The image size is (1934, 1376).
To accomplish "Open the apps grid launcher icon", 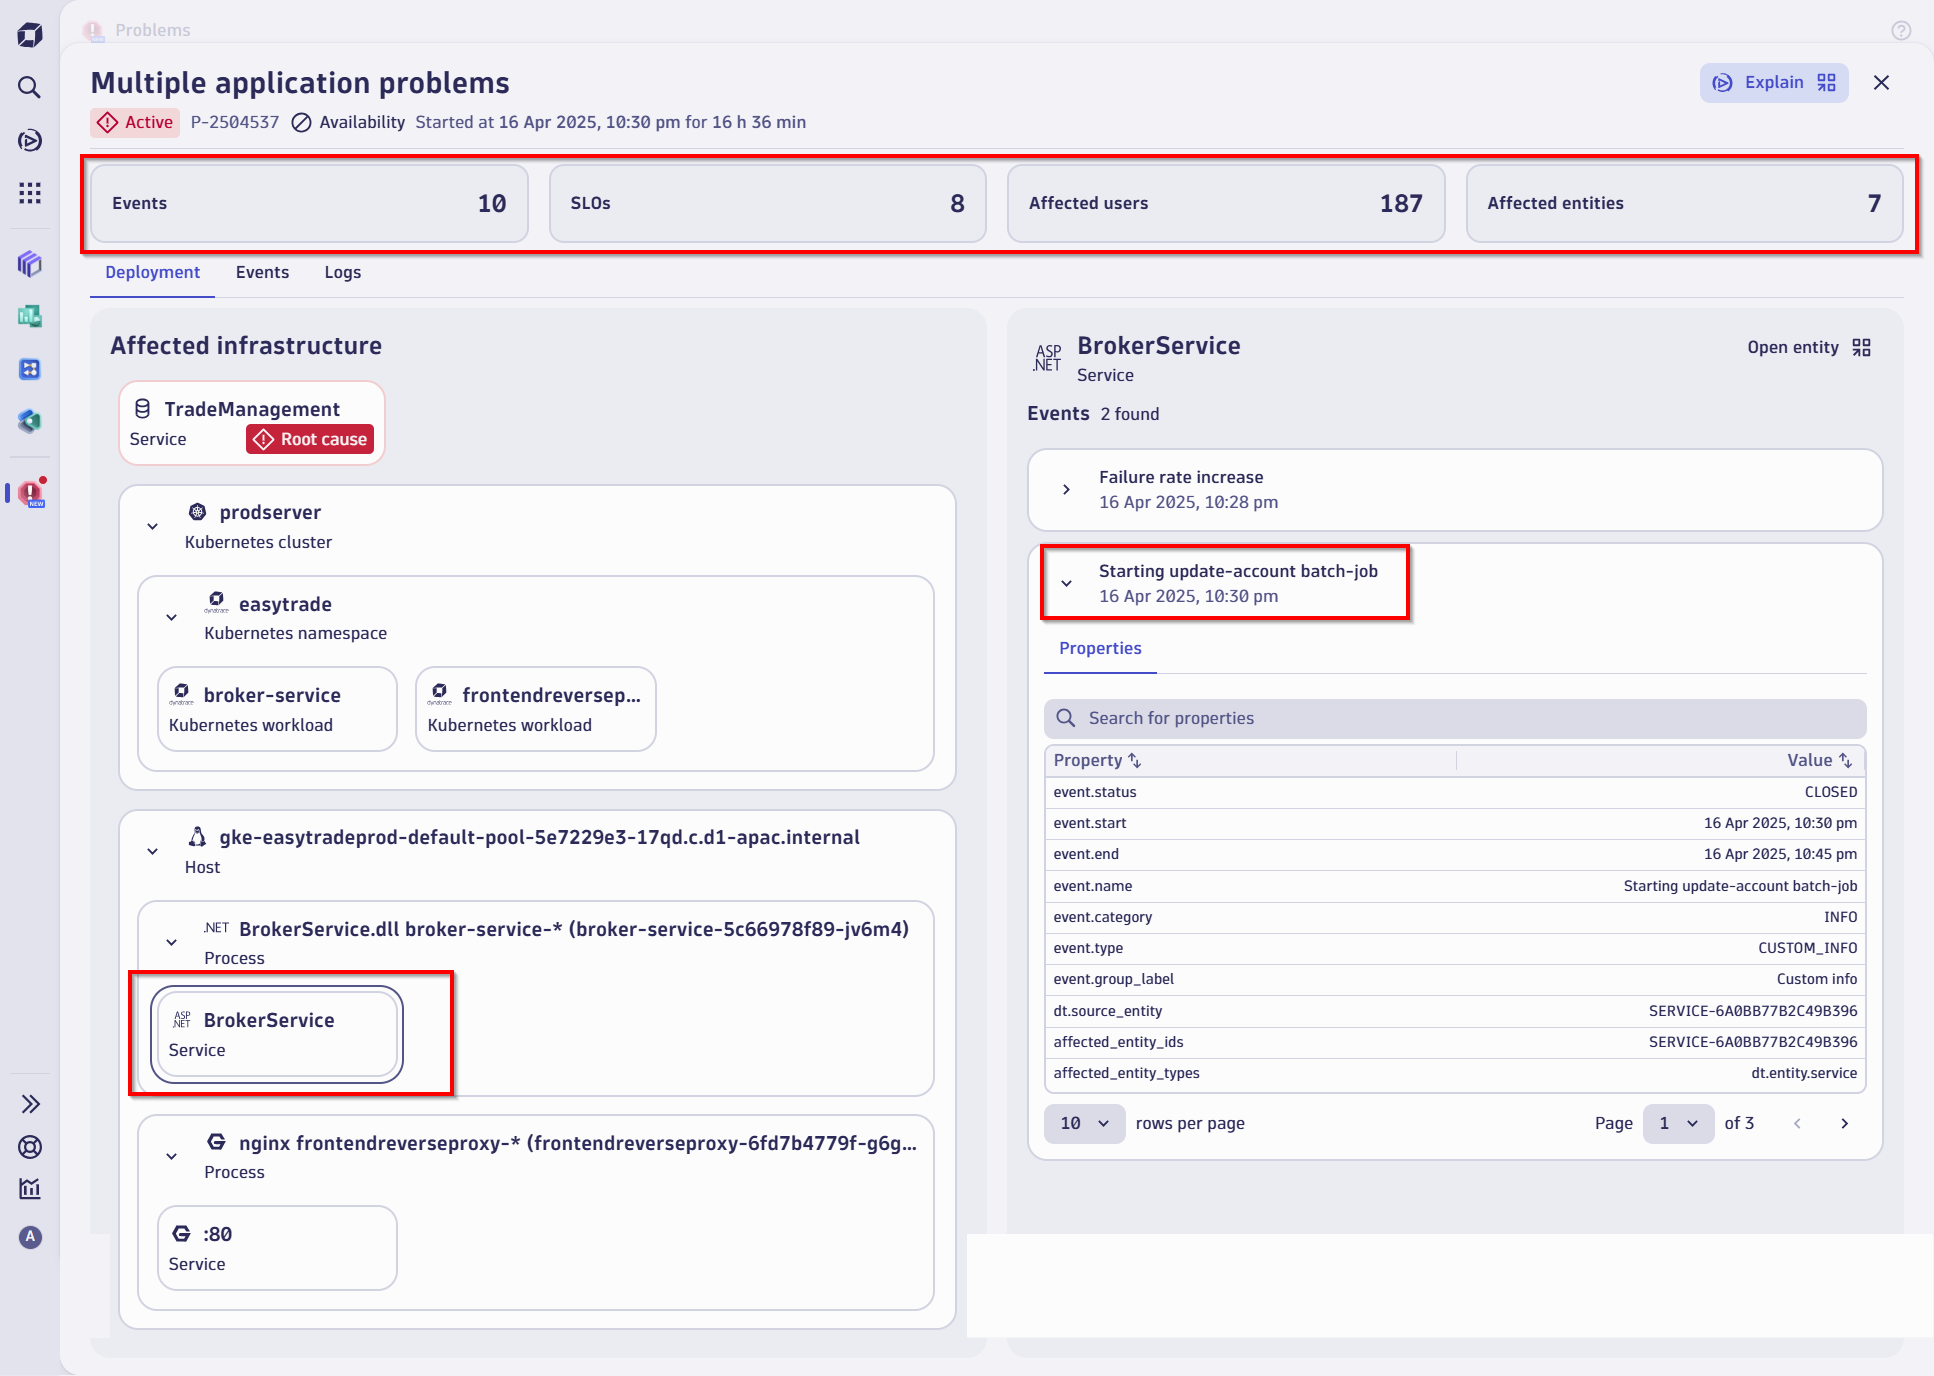I will 30,193.
